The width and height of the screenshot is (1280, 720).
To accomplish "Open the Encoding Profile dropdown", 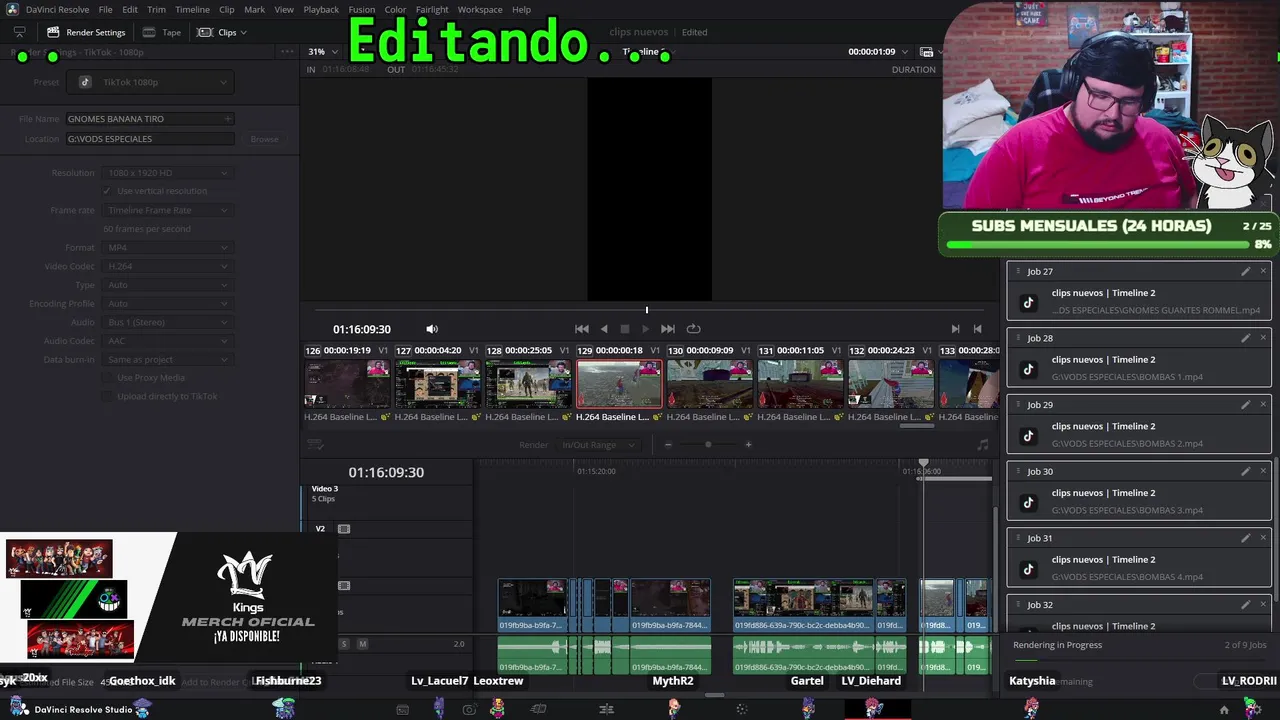I will (x=167, y=304).
